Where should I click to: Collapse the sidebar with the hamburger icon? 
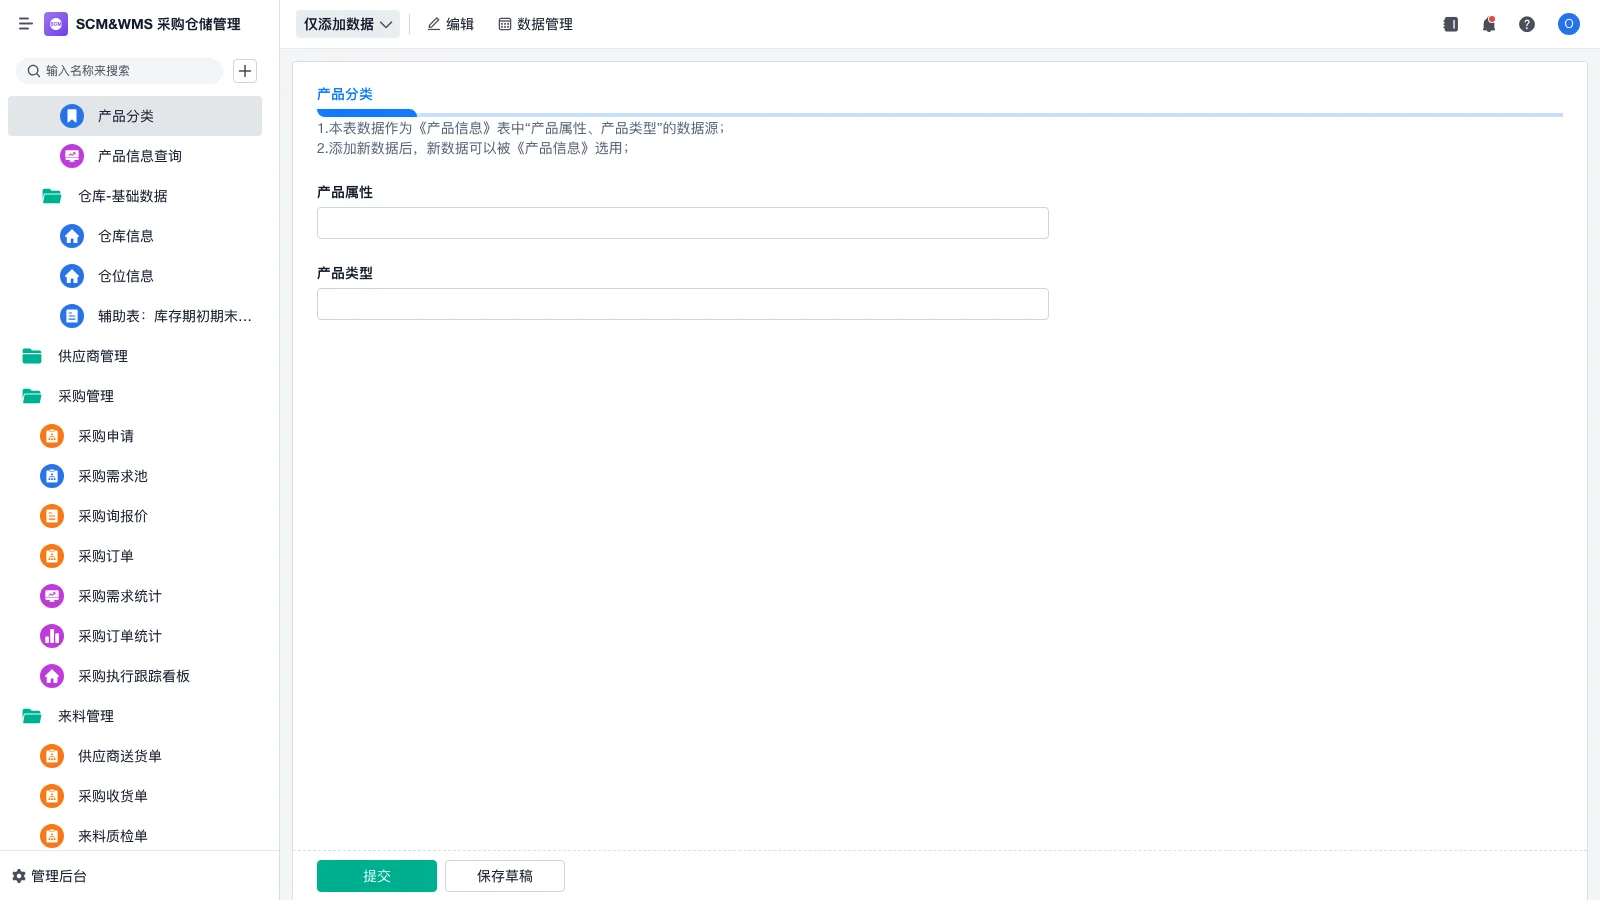tap(25, 24)
